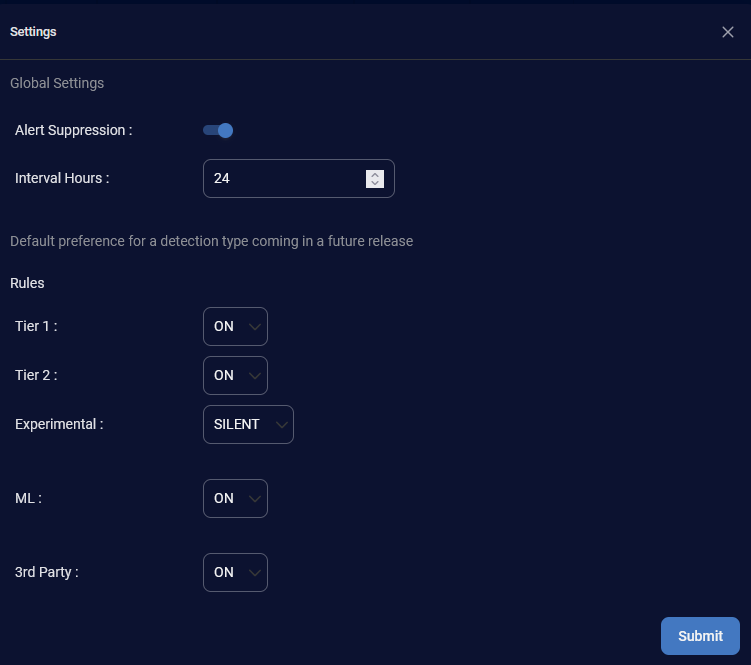The width and height of the screenshot is (751, 665).
Task: Click the chevron arrow in Tier 1 selector
Action: [x=255, y=327]
